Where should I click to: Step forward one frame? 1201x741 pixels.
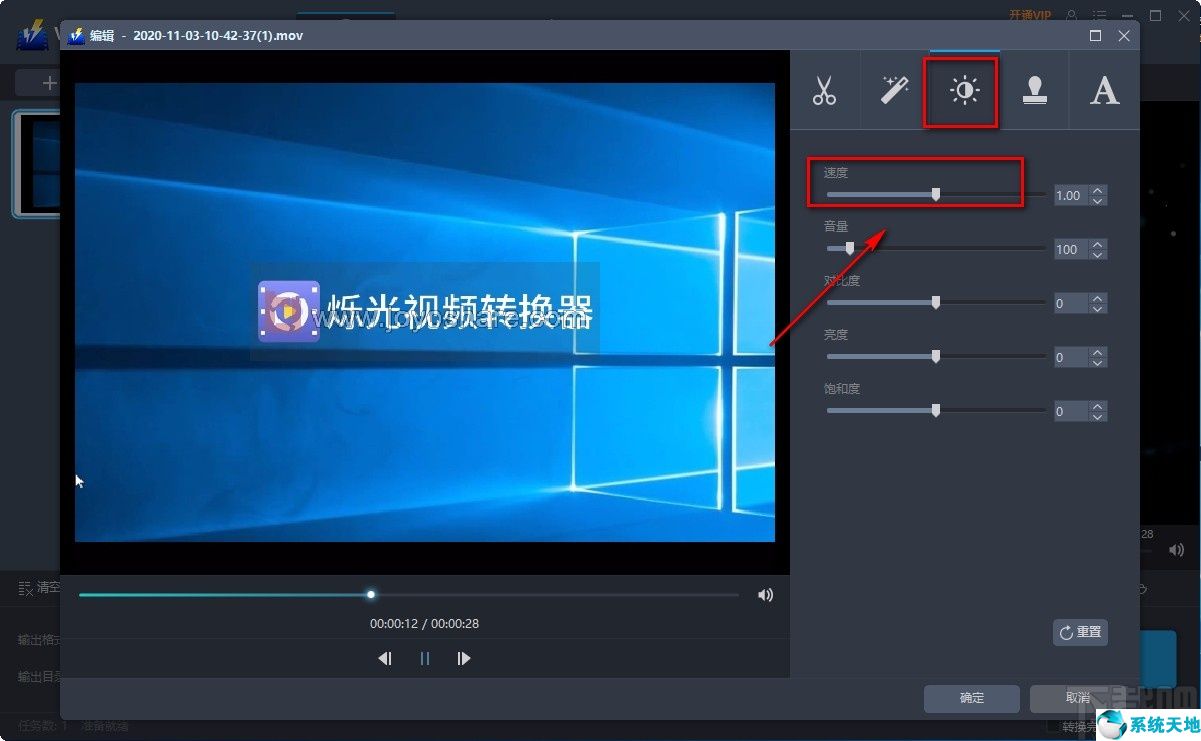463,658
